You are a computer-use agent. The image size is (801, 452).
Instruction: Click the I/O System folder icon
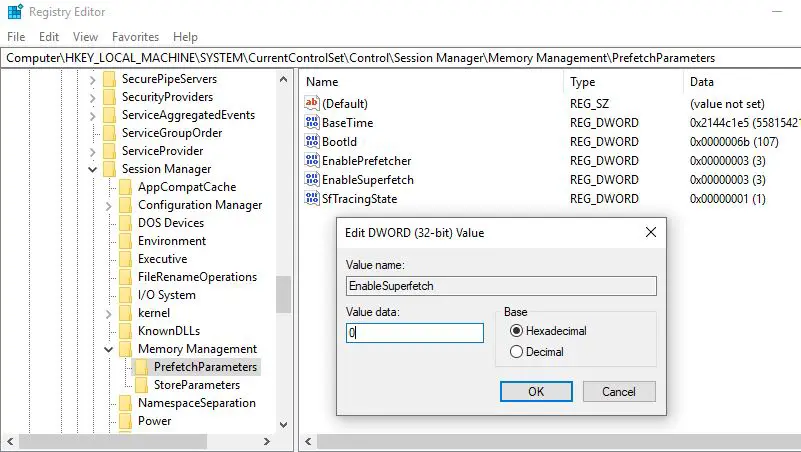125,295
